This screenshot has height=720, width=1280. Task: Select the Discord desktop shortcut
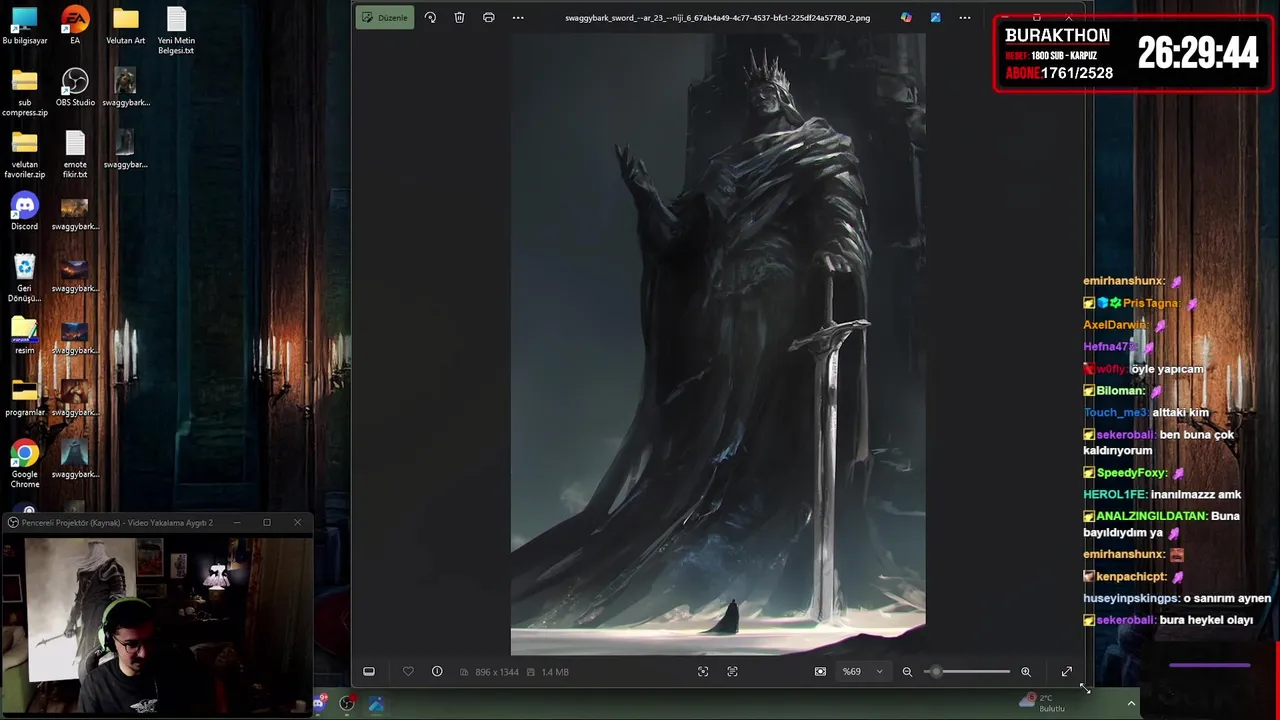point(24,212)
